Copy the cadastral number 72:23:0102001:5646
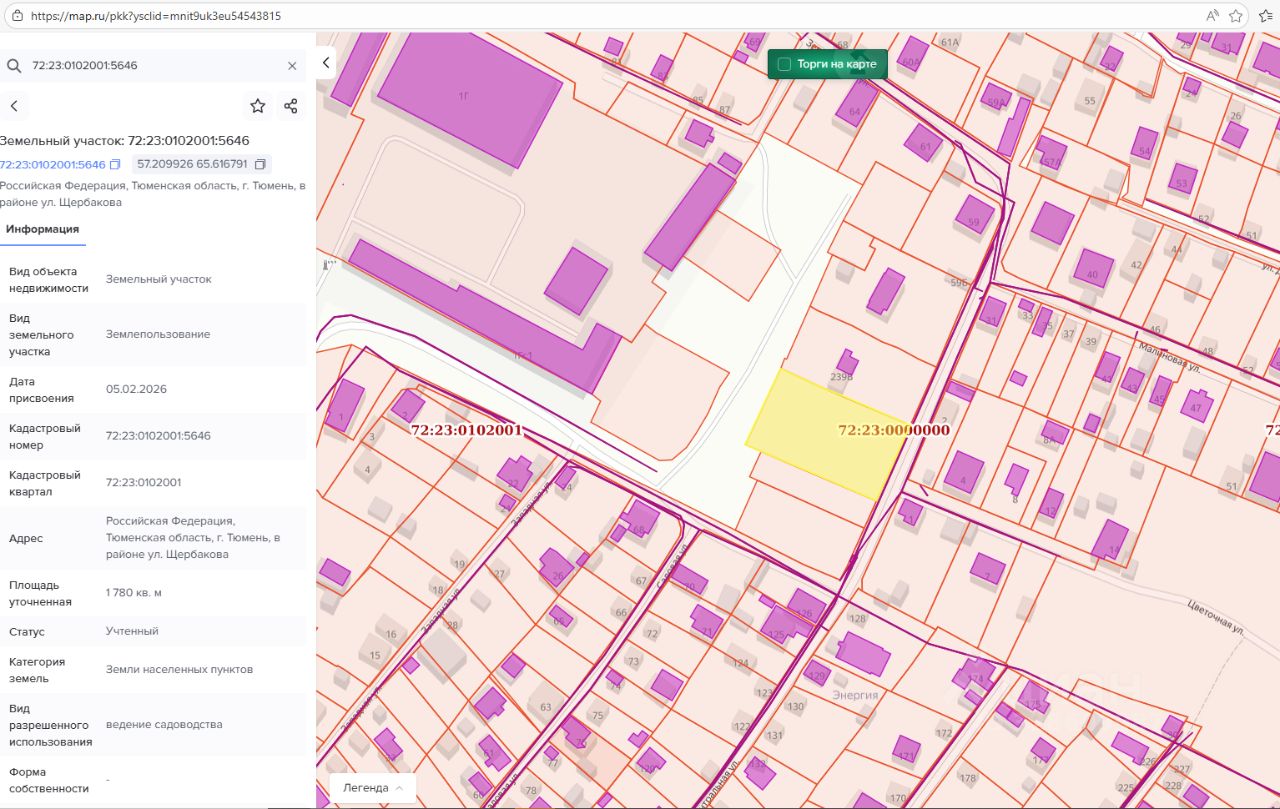The height and width of the screenshot is (809, 1280). (x=115, y=164)
